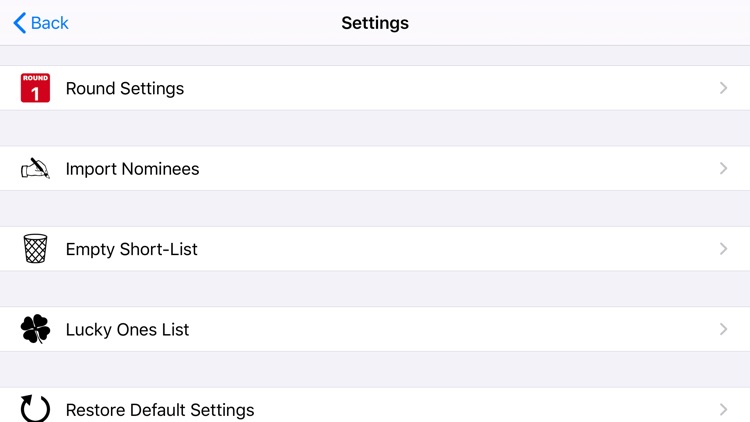This screenshot has width=750, height=422.
Task: Tap the wastebasket Empty Short-List icon
Action: (x=35, y=249)
